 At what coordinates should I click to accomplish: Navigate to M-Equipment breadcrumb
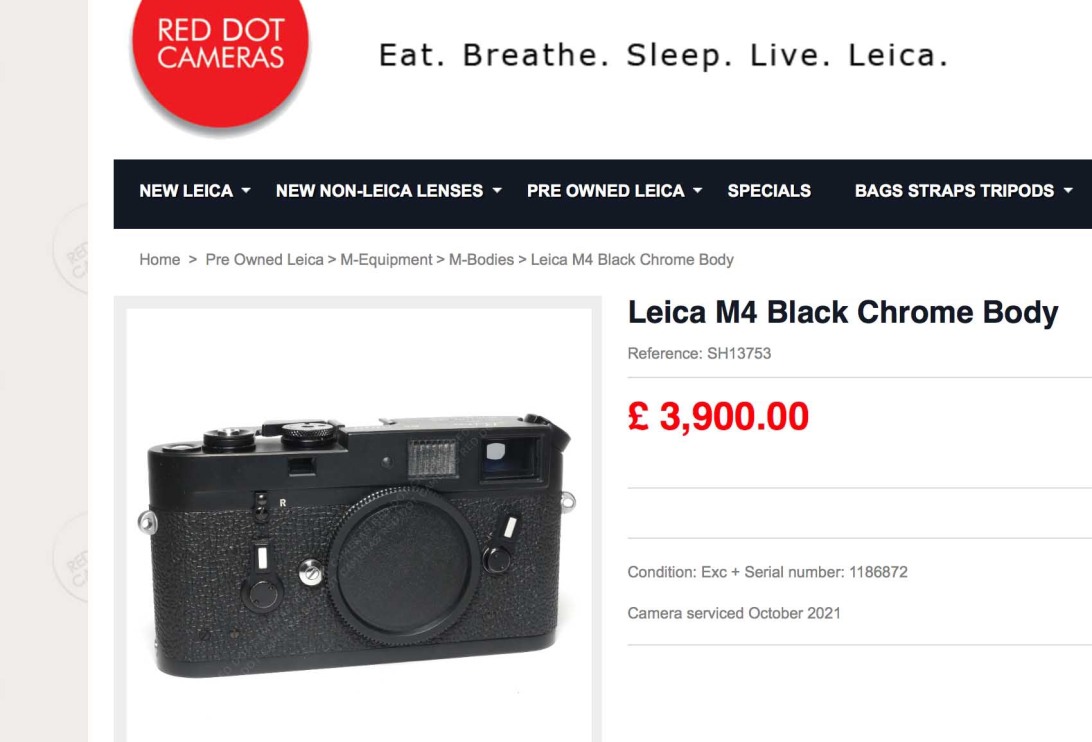(x=386, y=260)
